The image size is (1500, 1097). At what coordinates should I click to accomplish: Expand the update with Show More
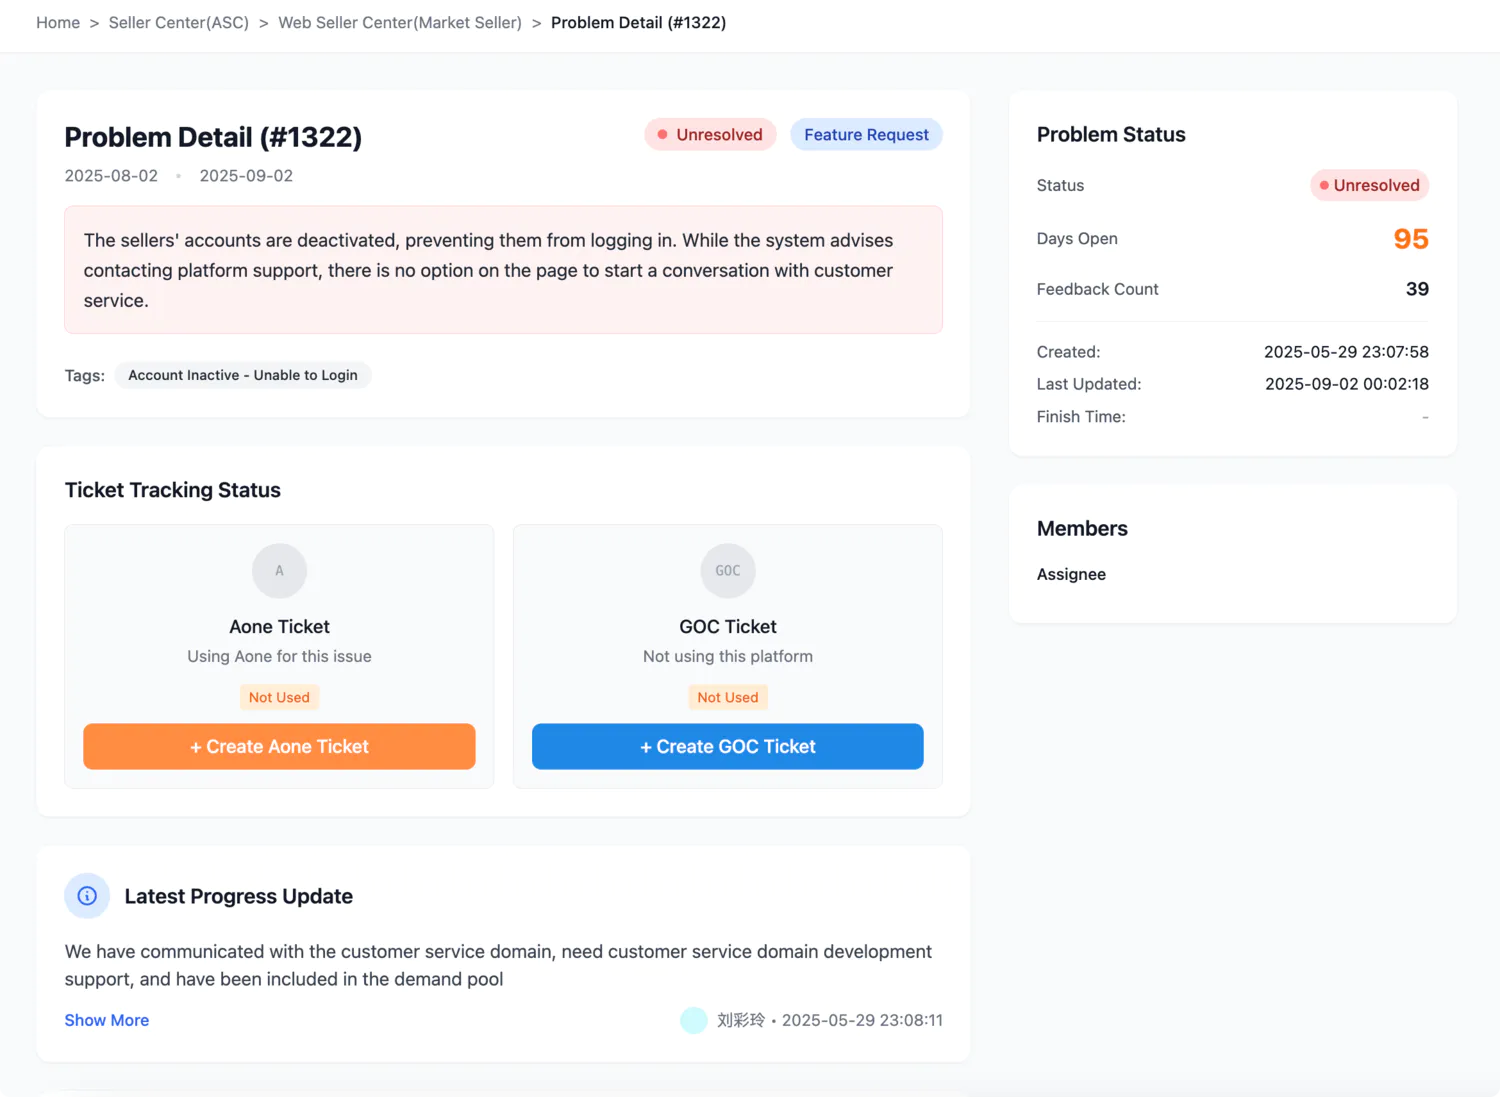(x=107, y=1020)
